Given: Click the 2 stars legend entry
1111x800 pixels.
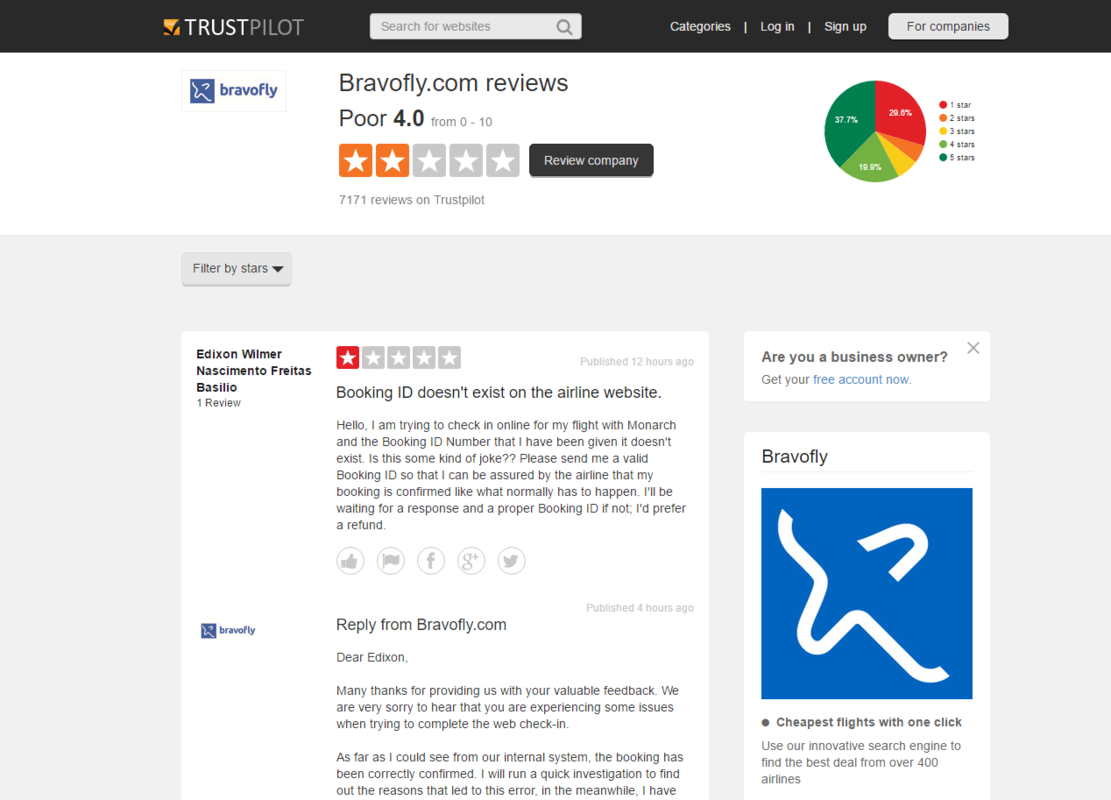Looking at the screenshot, I should click(957, 118).
